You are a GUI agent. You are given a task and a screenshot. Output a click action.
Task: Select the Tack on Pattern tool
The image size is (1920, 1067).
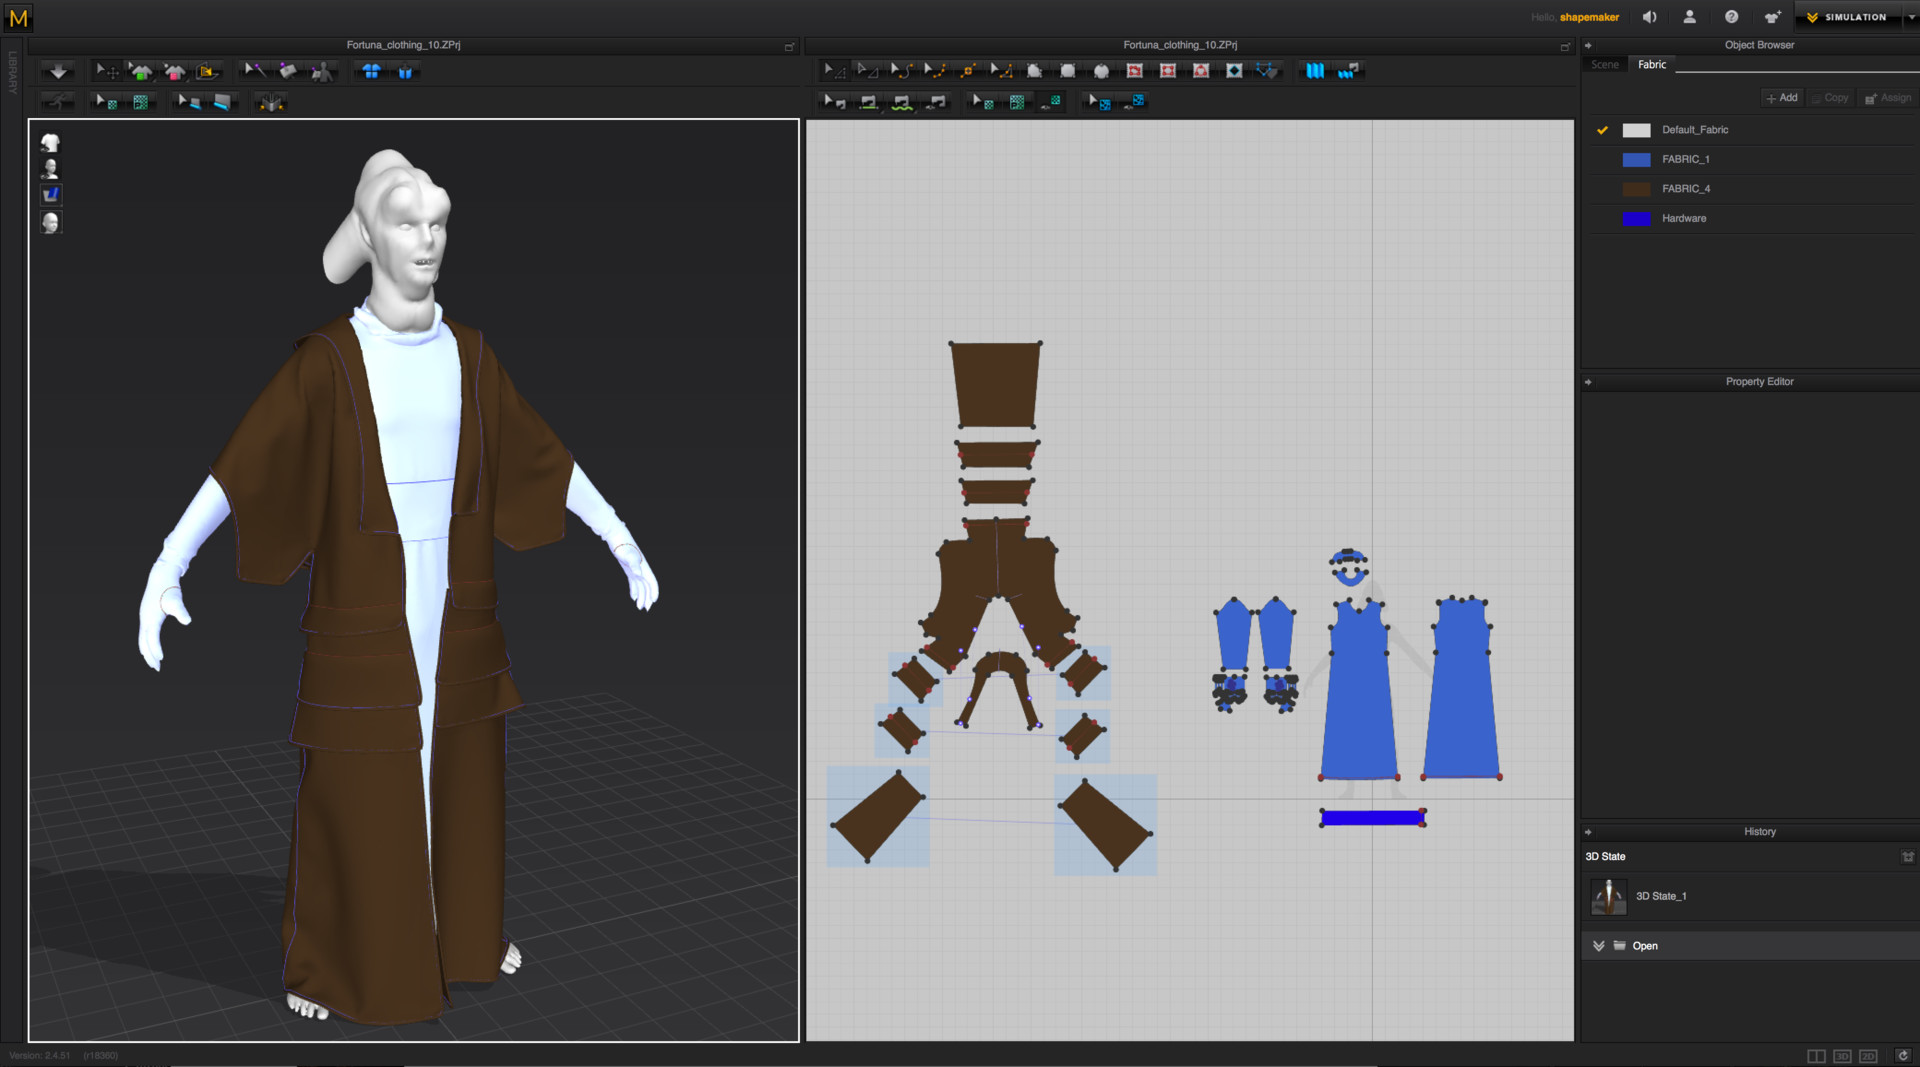click(288, 70)
